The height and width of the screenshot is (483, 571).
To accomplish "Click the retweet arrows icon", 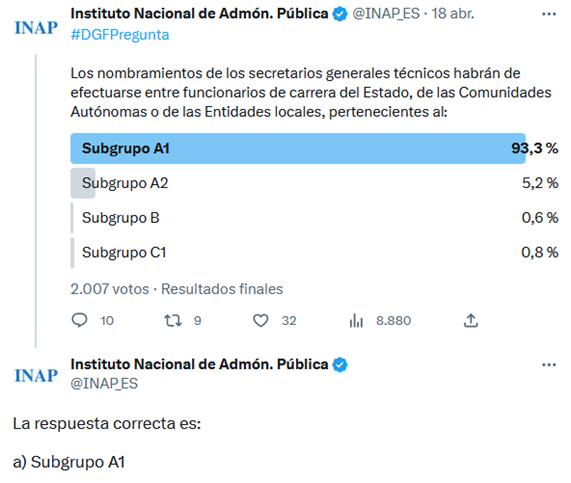I will (x=173, y=321).
